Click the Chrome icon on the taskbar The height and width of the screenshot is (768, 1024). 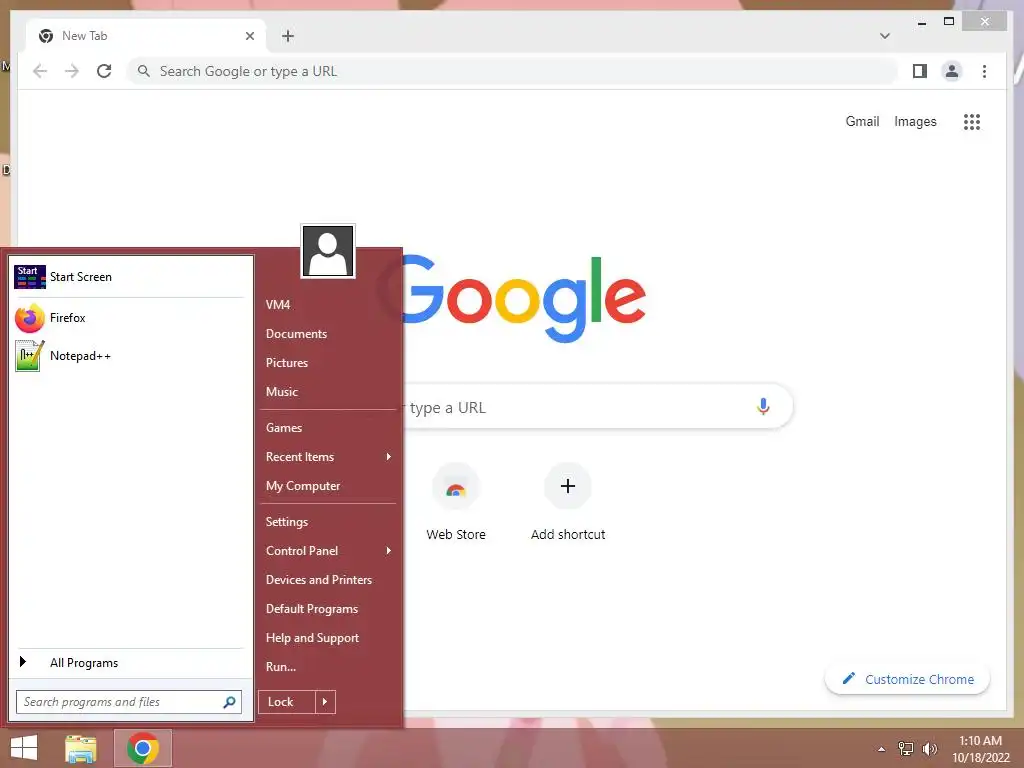point(143,748)
